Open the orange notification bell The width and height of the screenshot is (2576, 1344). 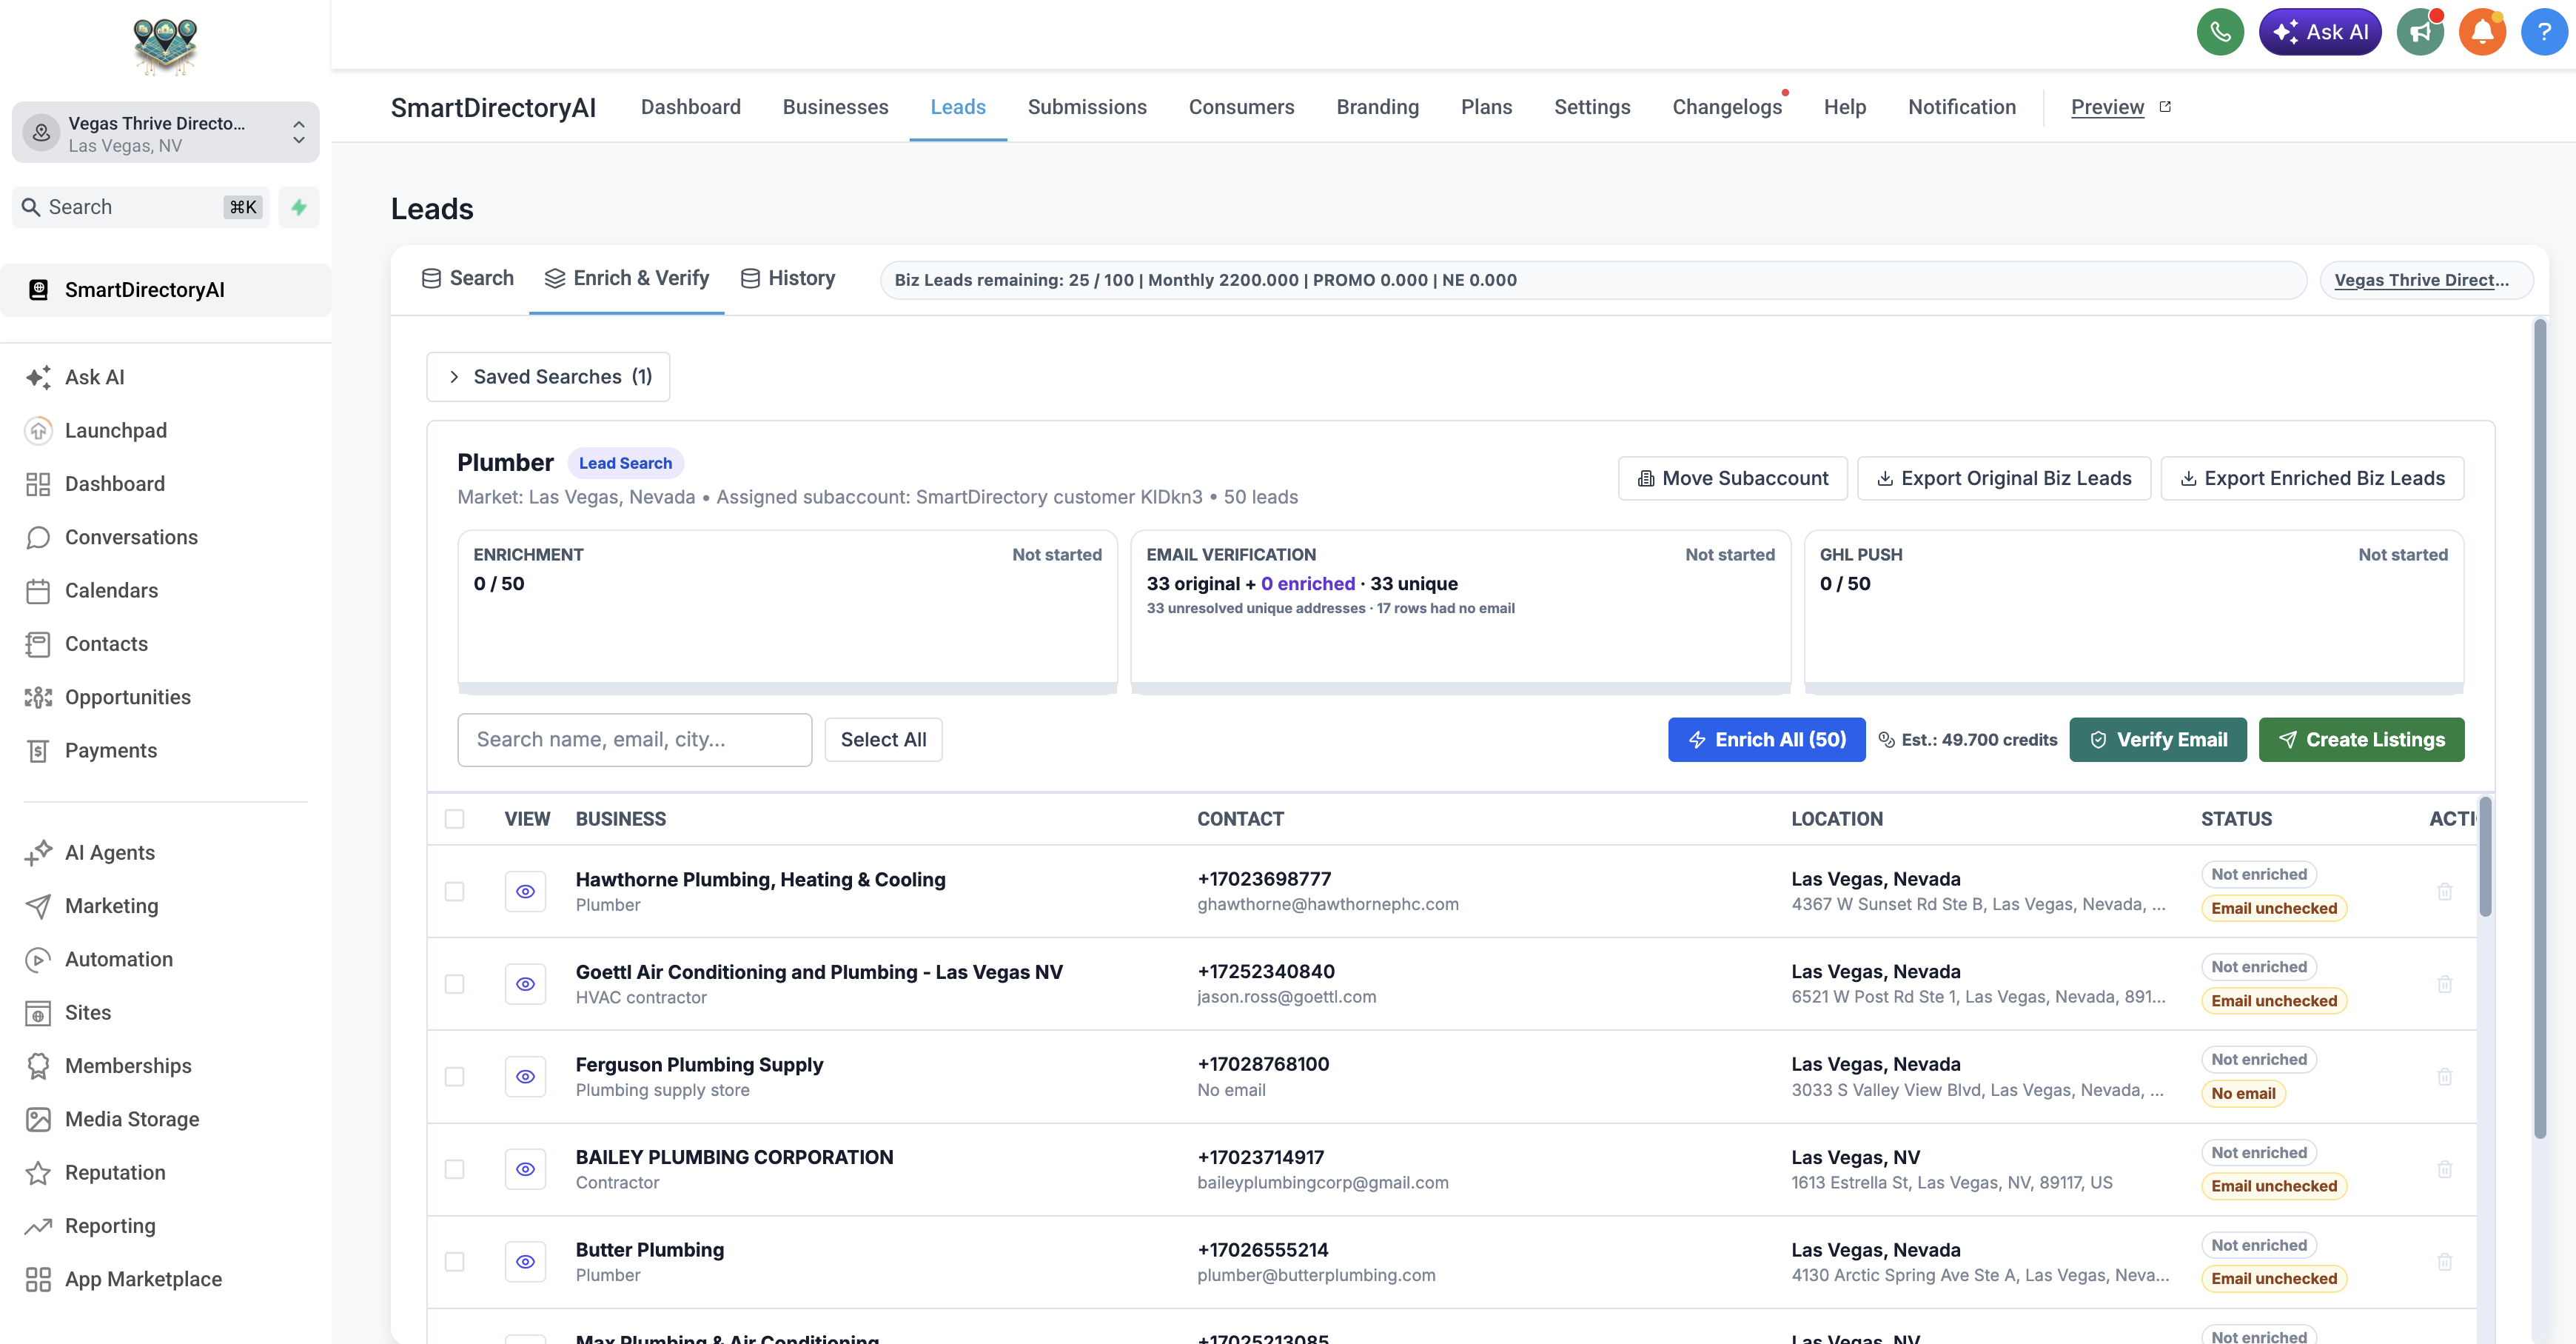click(2482, 32)
